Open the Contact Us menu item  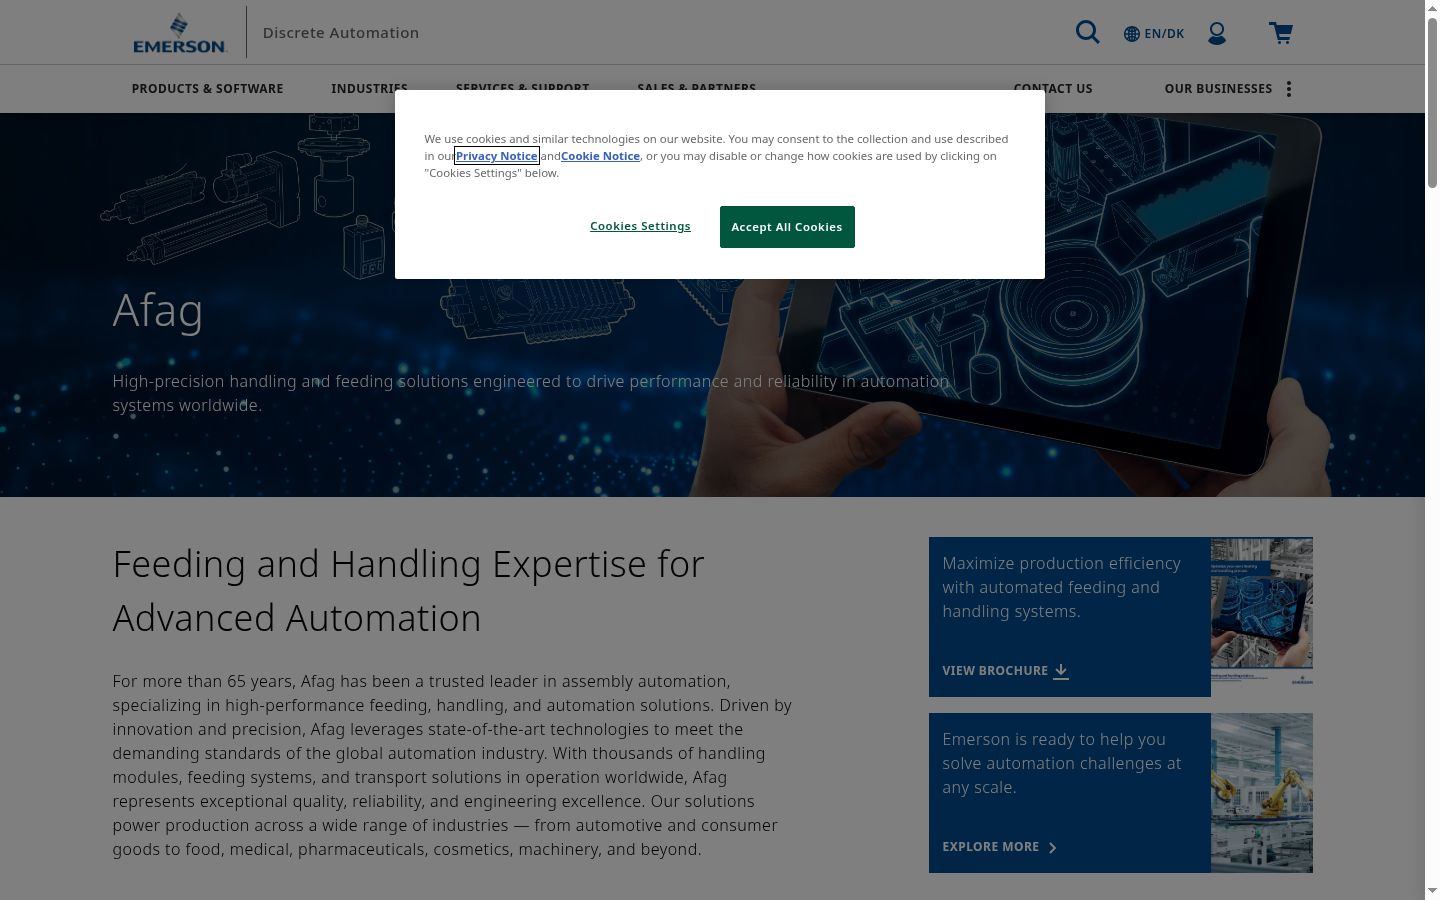(1053, 89)
